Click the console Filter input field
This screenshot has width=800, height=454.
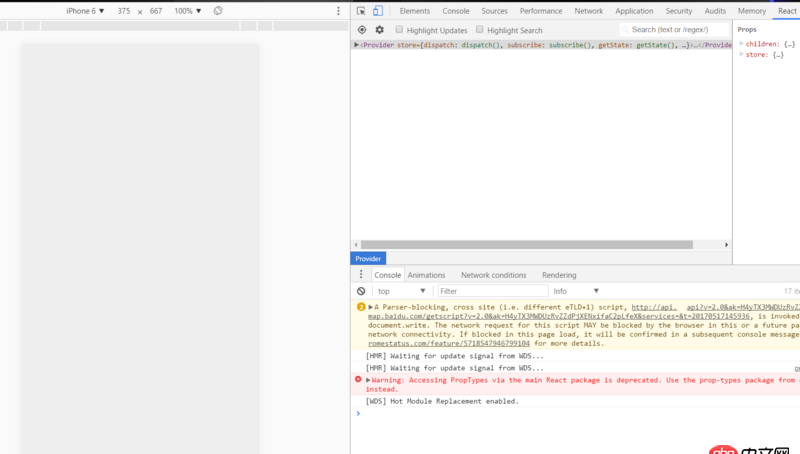pyautogui.click(x=490, y=291)
